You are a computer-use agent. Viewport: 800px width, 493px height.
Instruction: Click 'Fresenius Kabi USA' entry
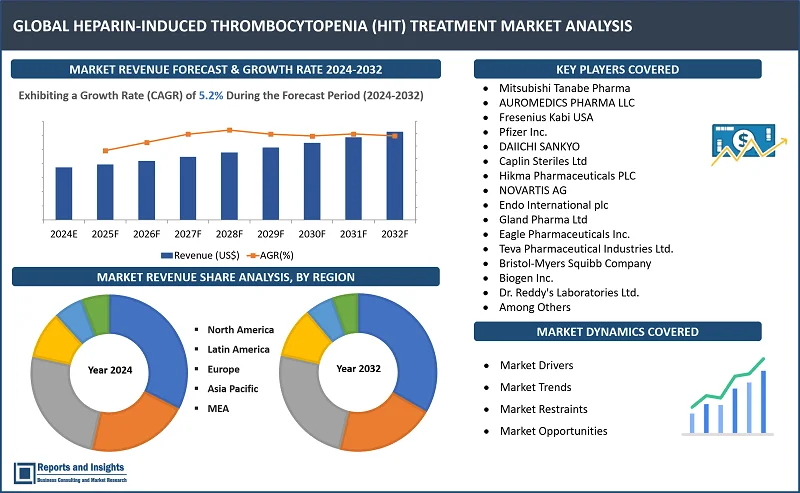[546, 117]
